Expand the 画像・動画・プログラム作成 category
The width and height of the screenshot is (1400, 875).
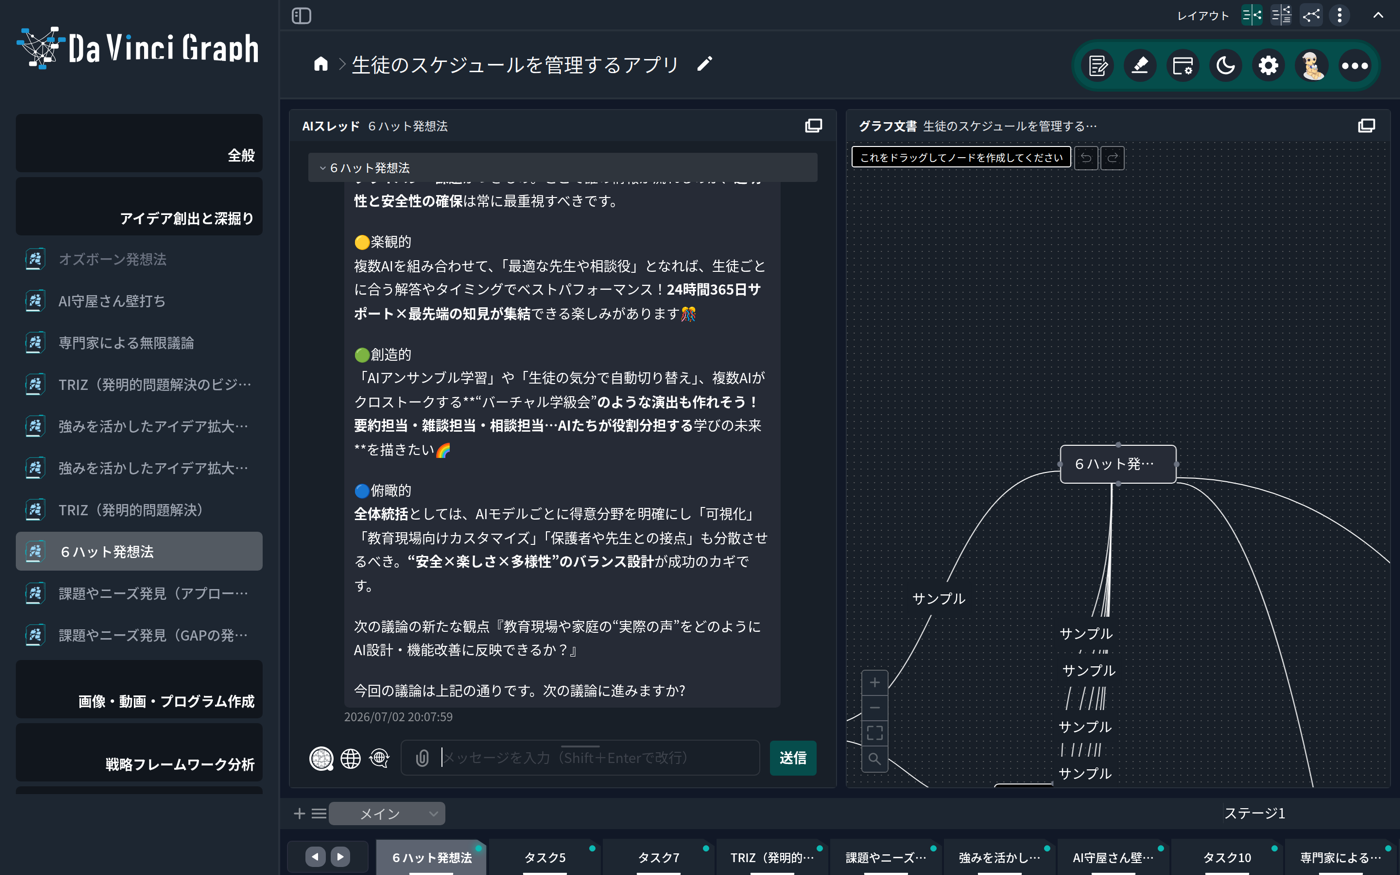139,689
